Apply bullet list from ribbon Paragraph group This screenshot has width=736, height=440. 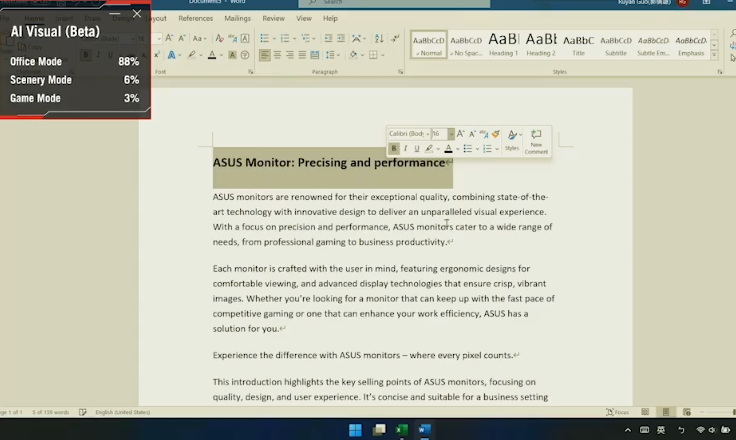[264, 39]
